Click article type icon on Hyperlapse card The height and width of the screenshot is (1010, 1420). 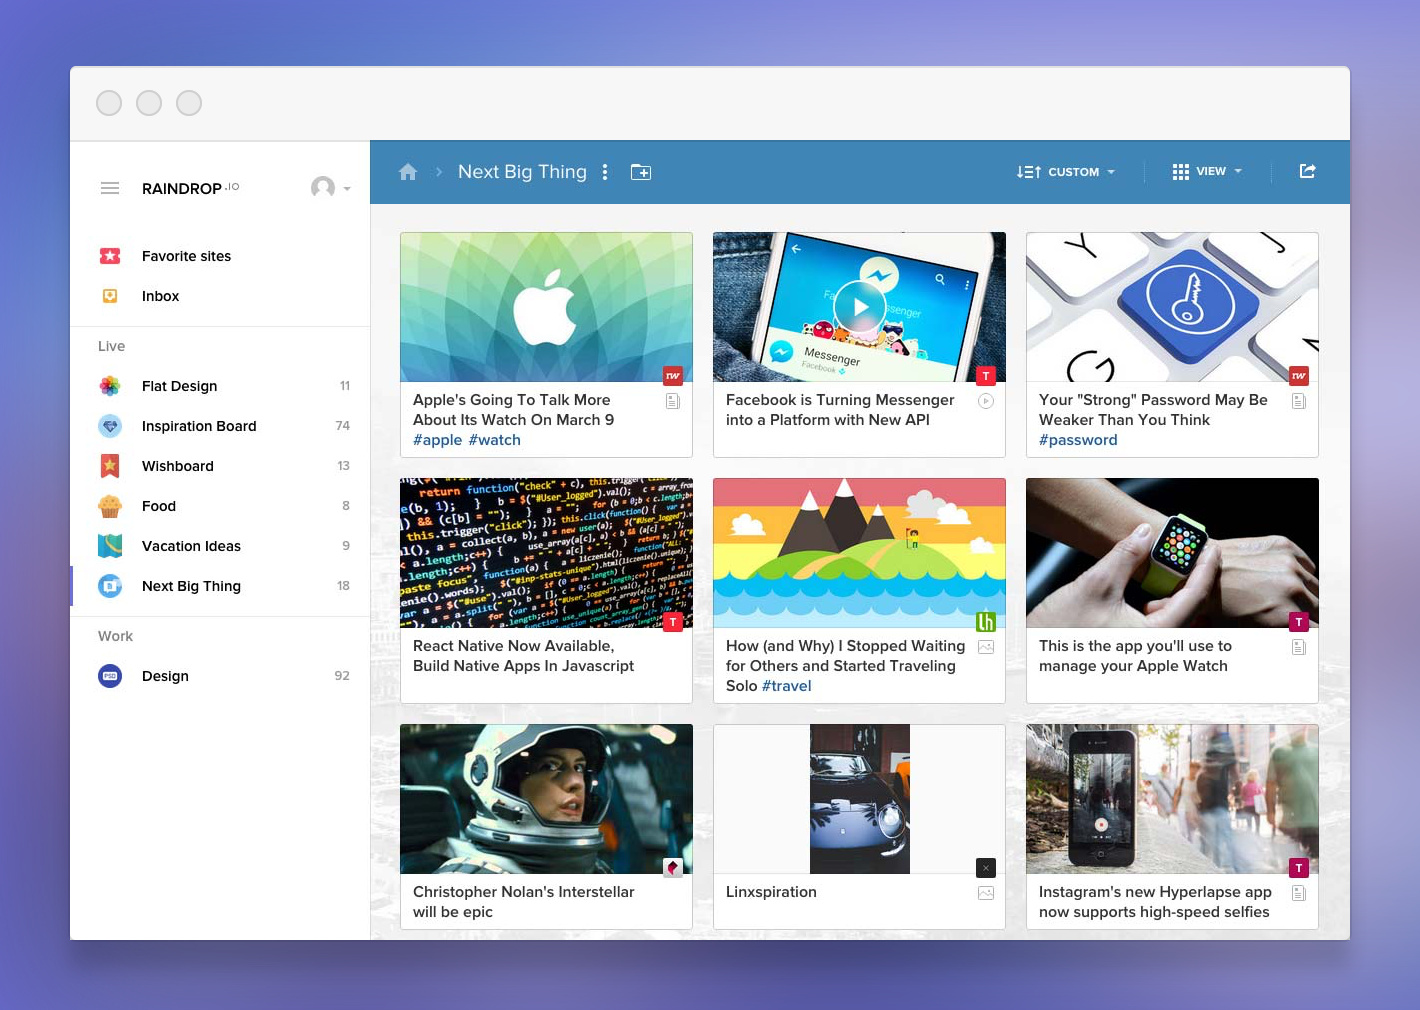1299,893
